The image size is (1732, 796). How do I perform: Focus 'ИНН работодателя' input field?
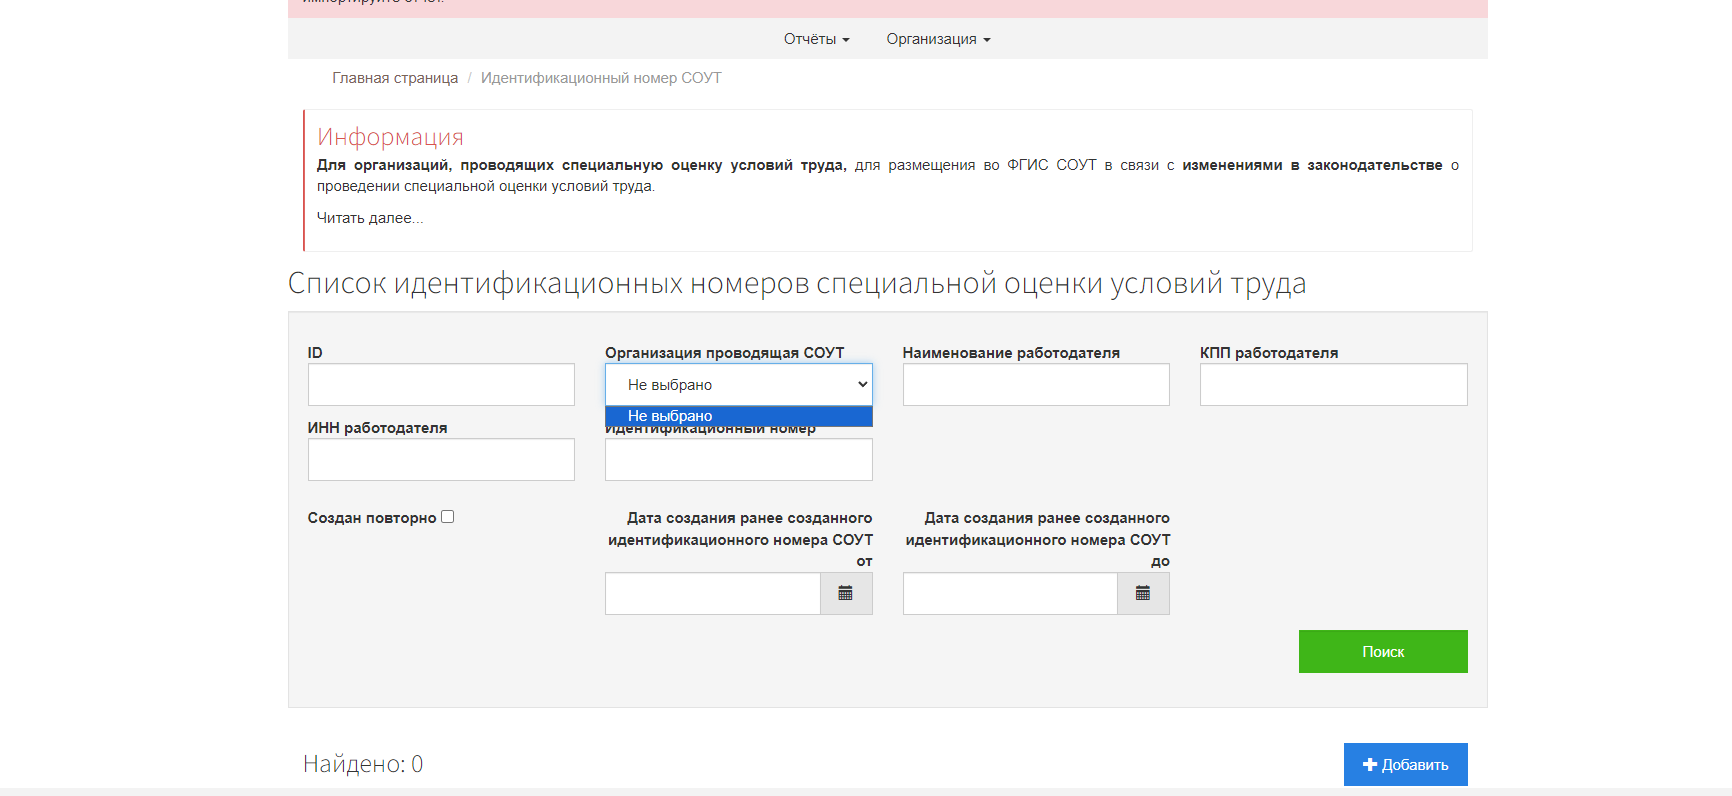441,459
